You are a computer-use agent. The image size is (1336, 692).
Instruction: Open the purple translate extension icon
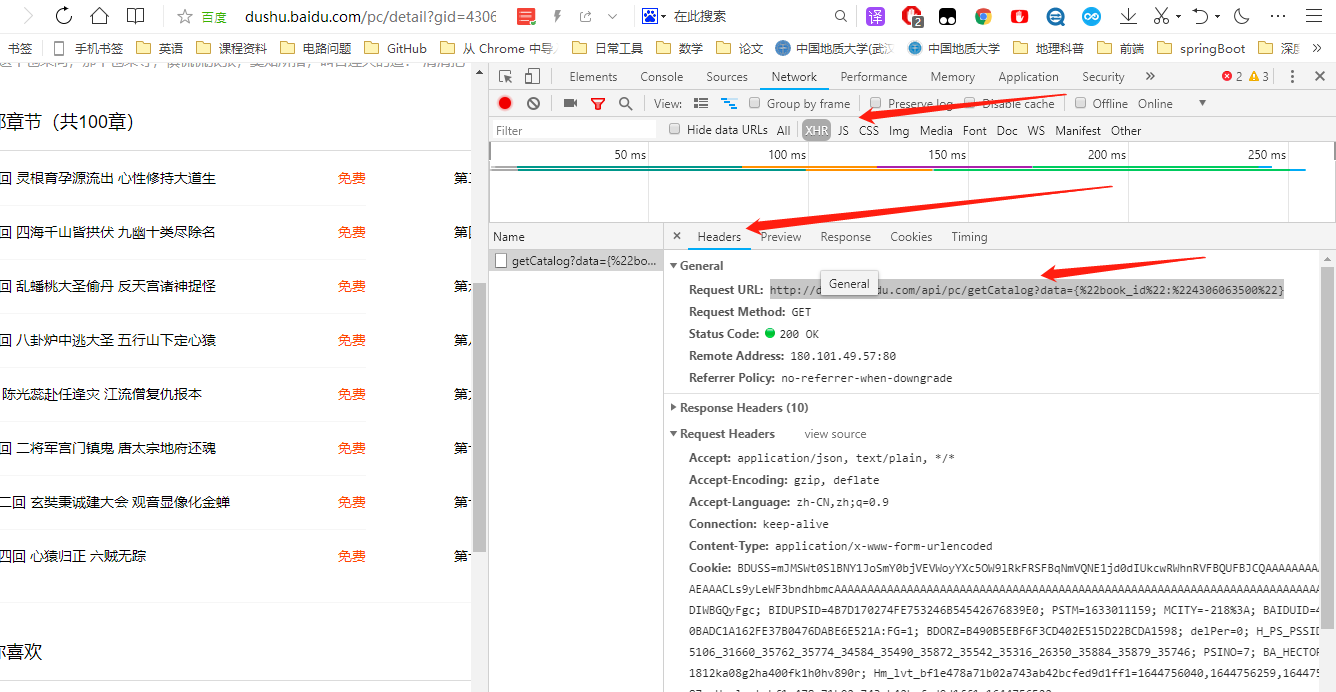point(875,16)
